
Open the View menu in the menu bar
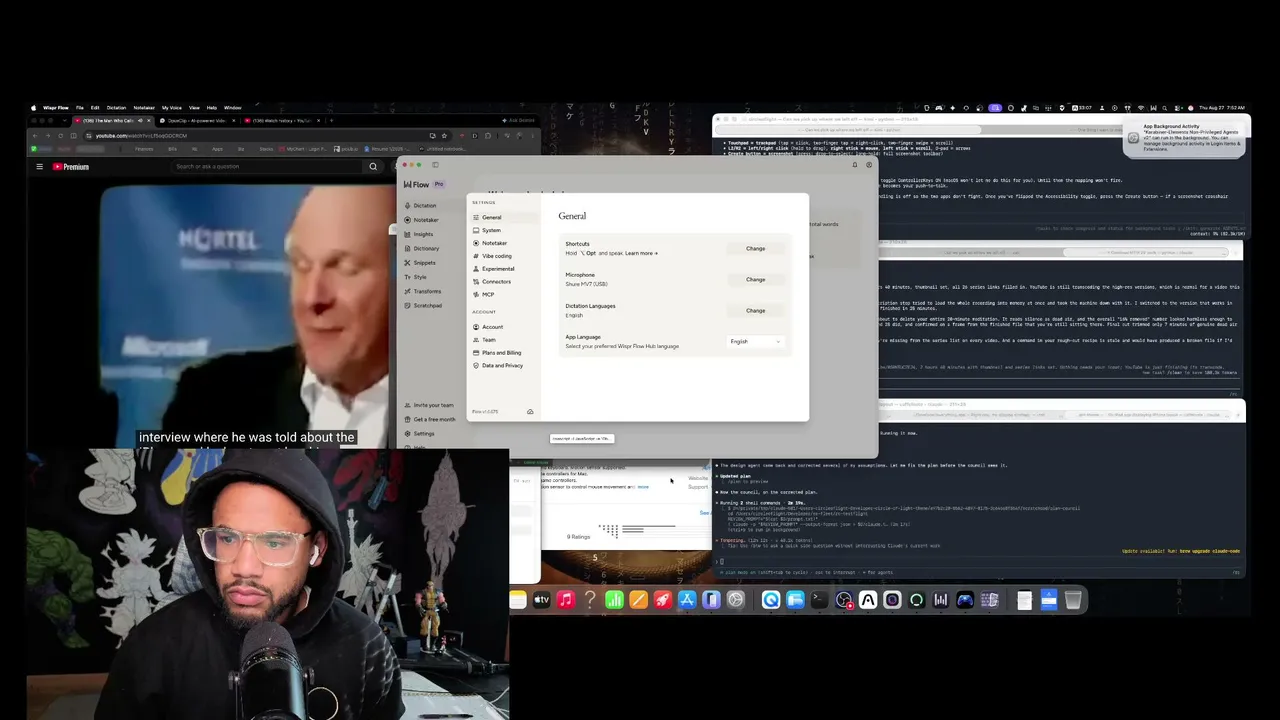[x=194, y=108]
